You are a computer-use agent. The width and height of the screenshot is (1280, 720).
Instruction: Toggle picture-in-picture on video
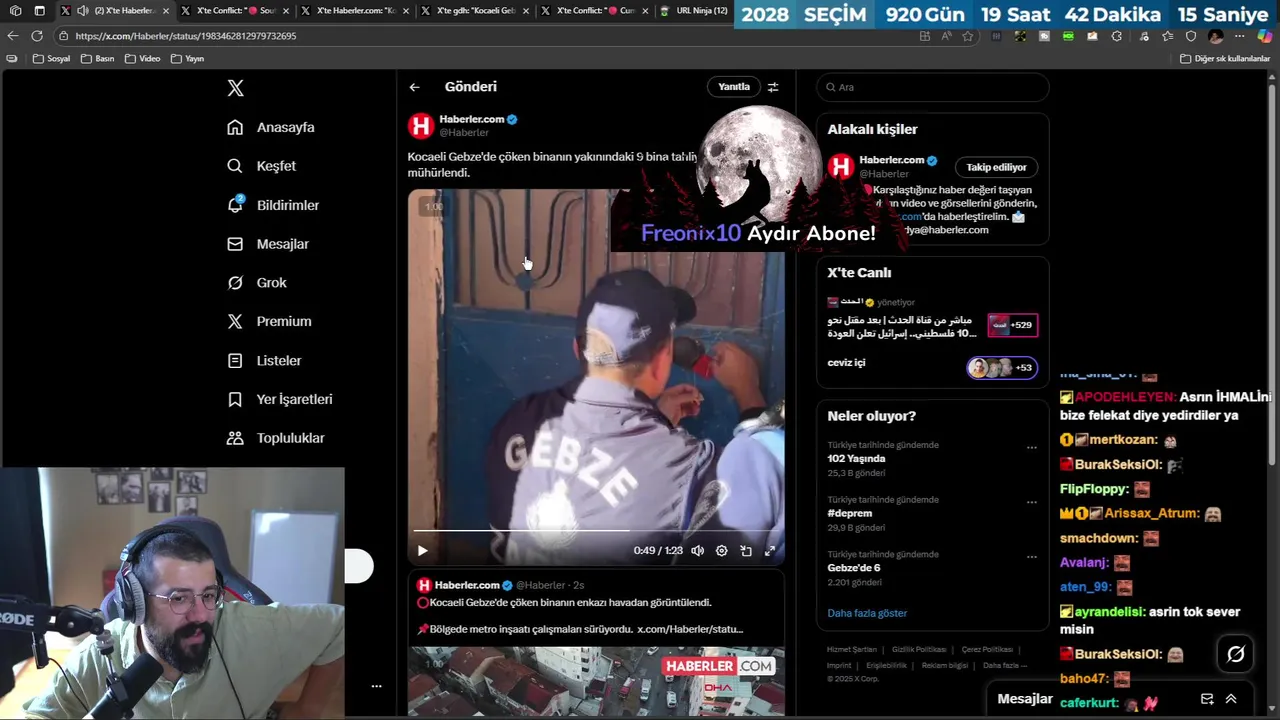pyautogui.click(x=746, y=550)
